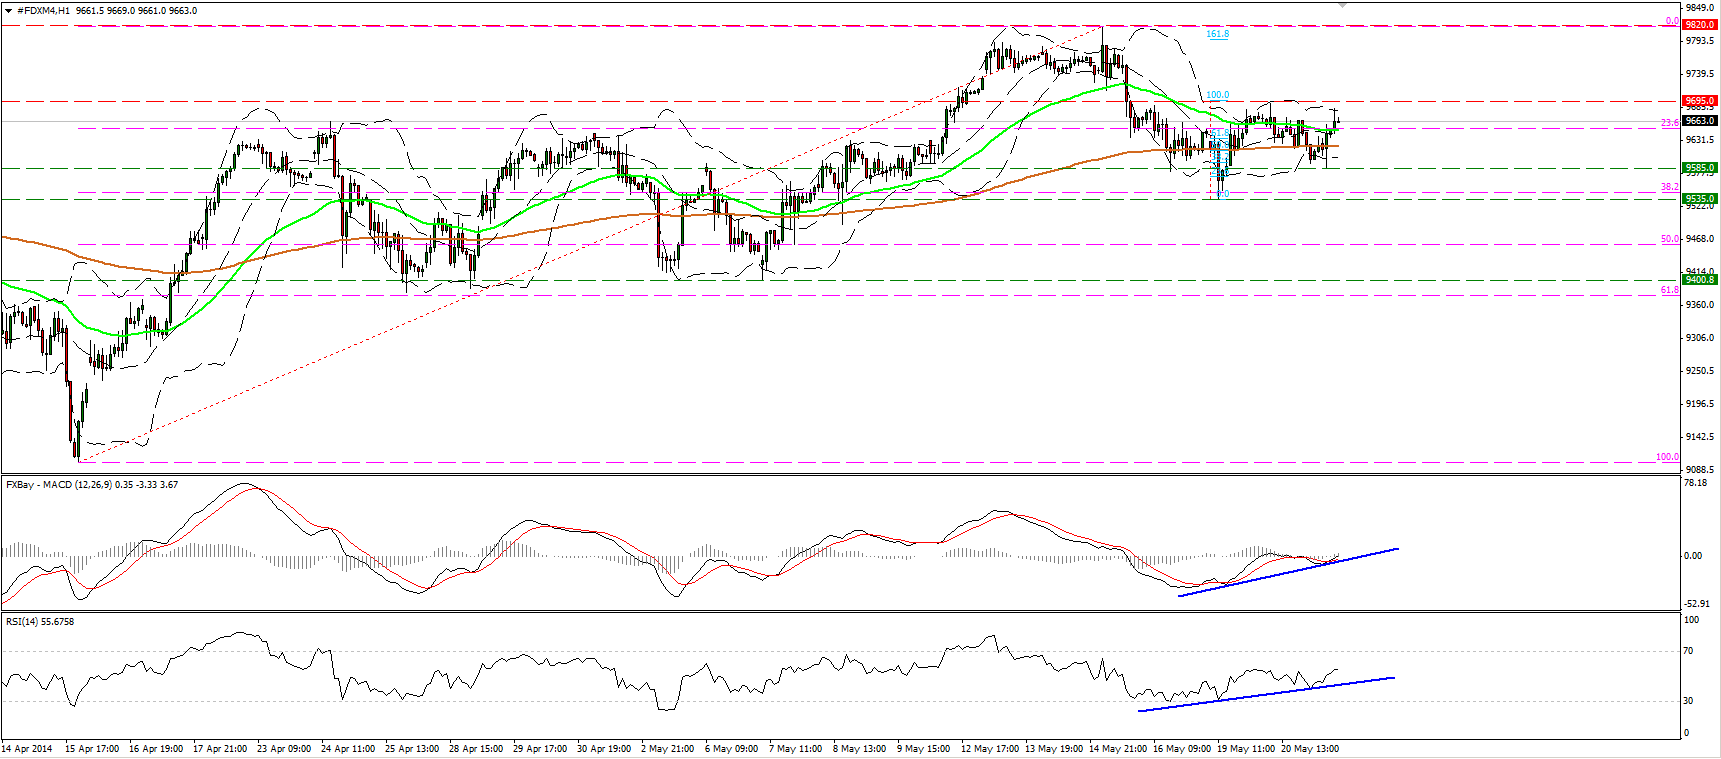Click the 9306.0 price scale value
Image resolution: width=1721 pixels, height=759 pixels.
(x=1699, y=338)
